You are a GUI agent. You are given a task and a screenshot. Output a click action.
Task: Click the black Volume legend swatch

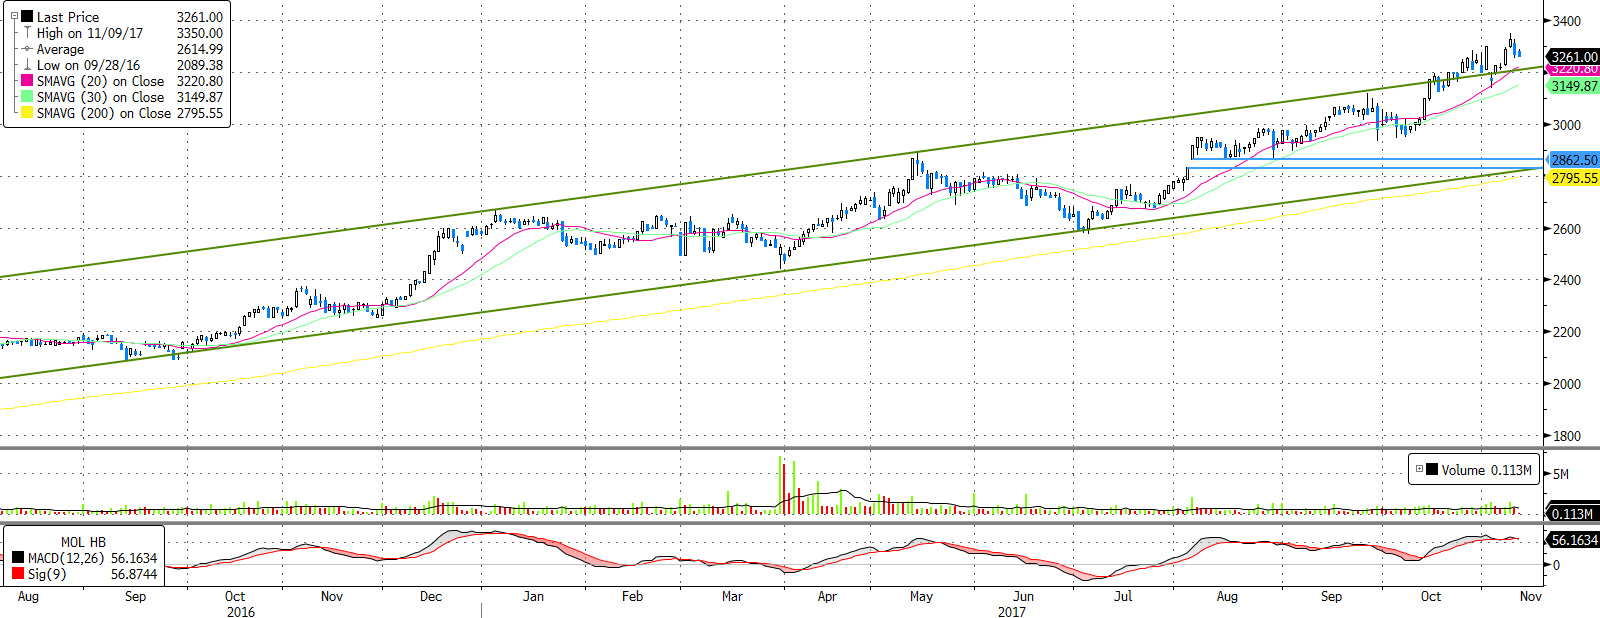coord(1433,469)
